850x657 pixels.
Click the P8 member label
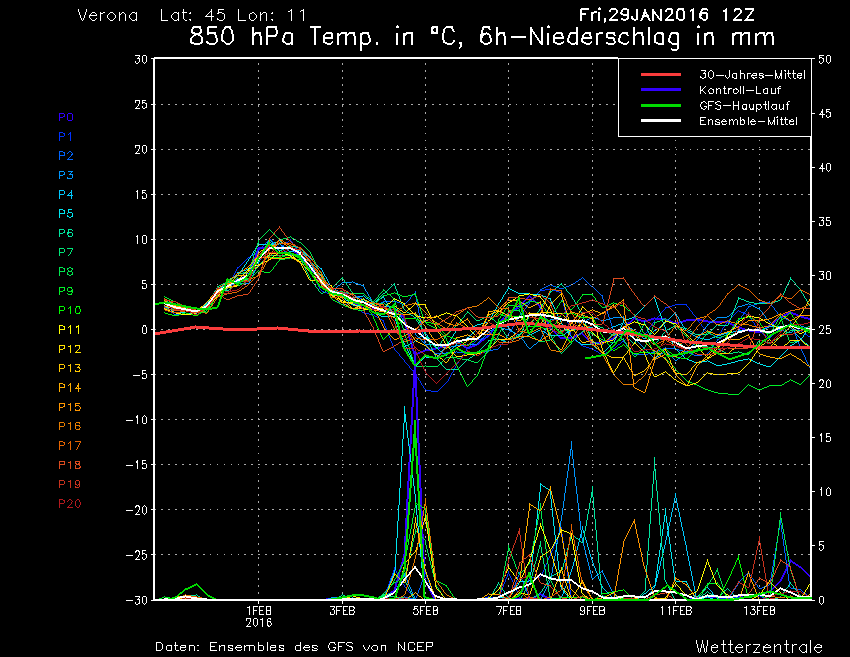66,272
